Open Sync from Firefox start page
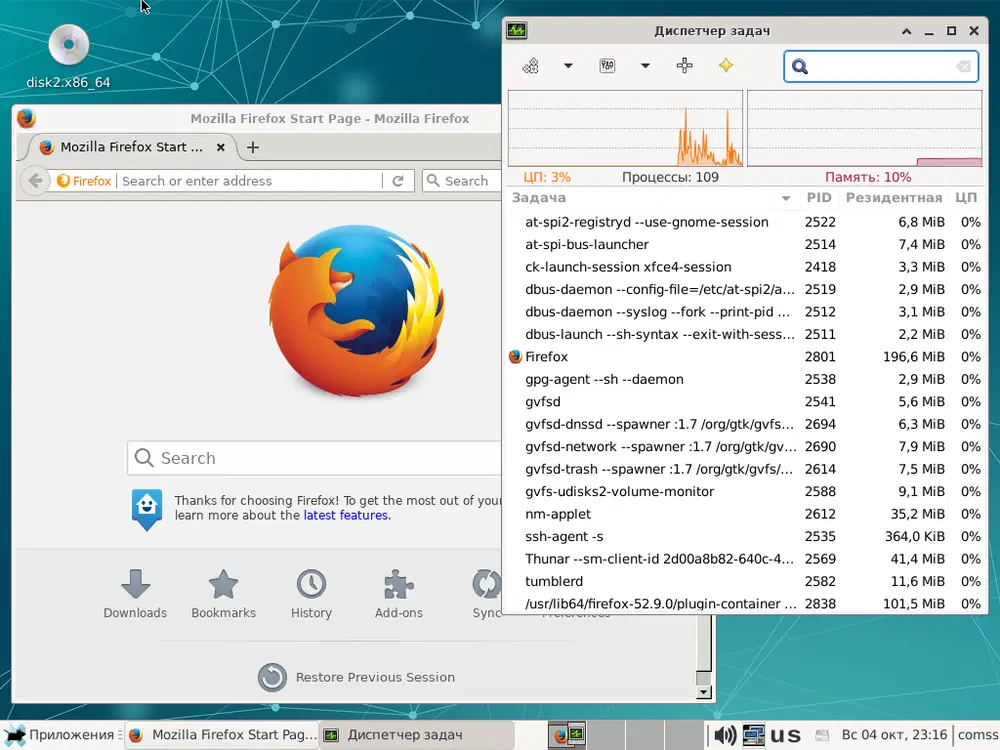The image size is (1000, 750). (487, 594)
